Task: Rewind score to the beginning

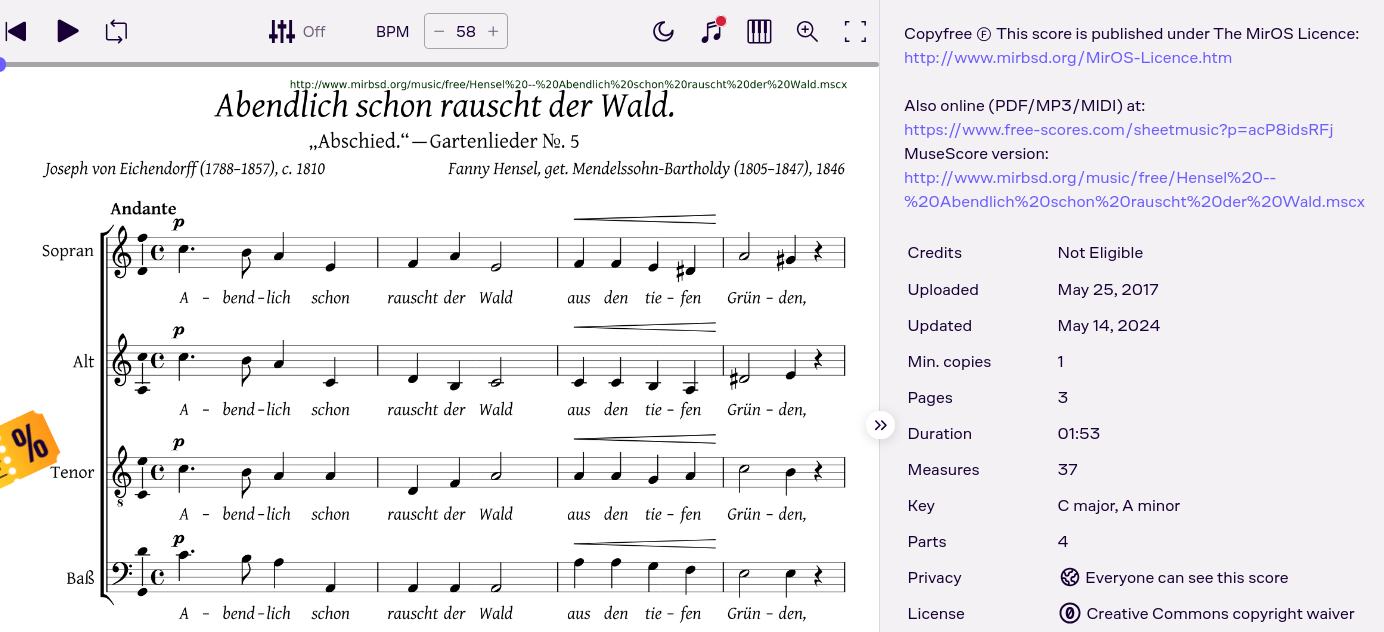Action: 16,31
